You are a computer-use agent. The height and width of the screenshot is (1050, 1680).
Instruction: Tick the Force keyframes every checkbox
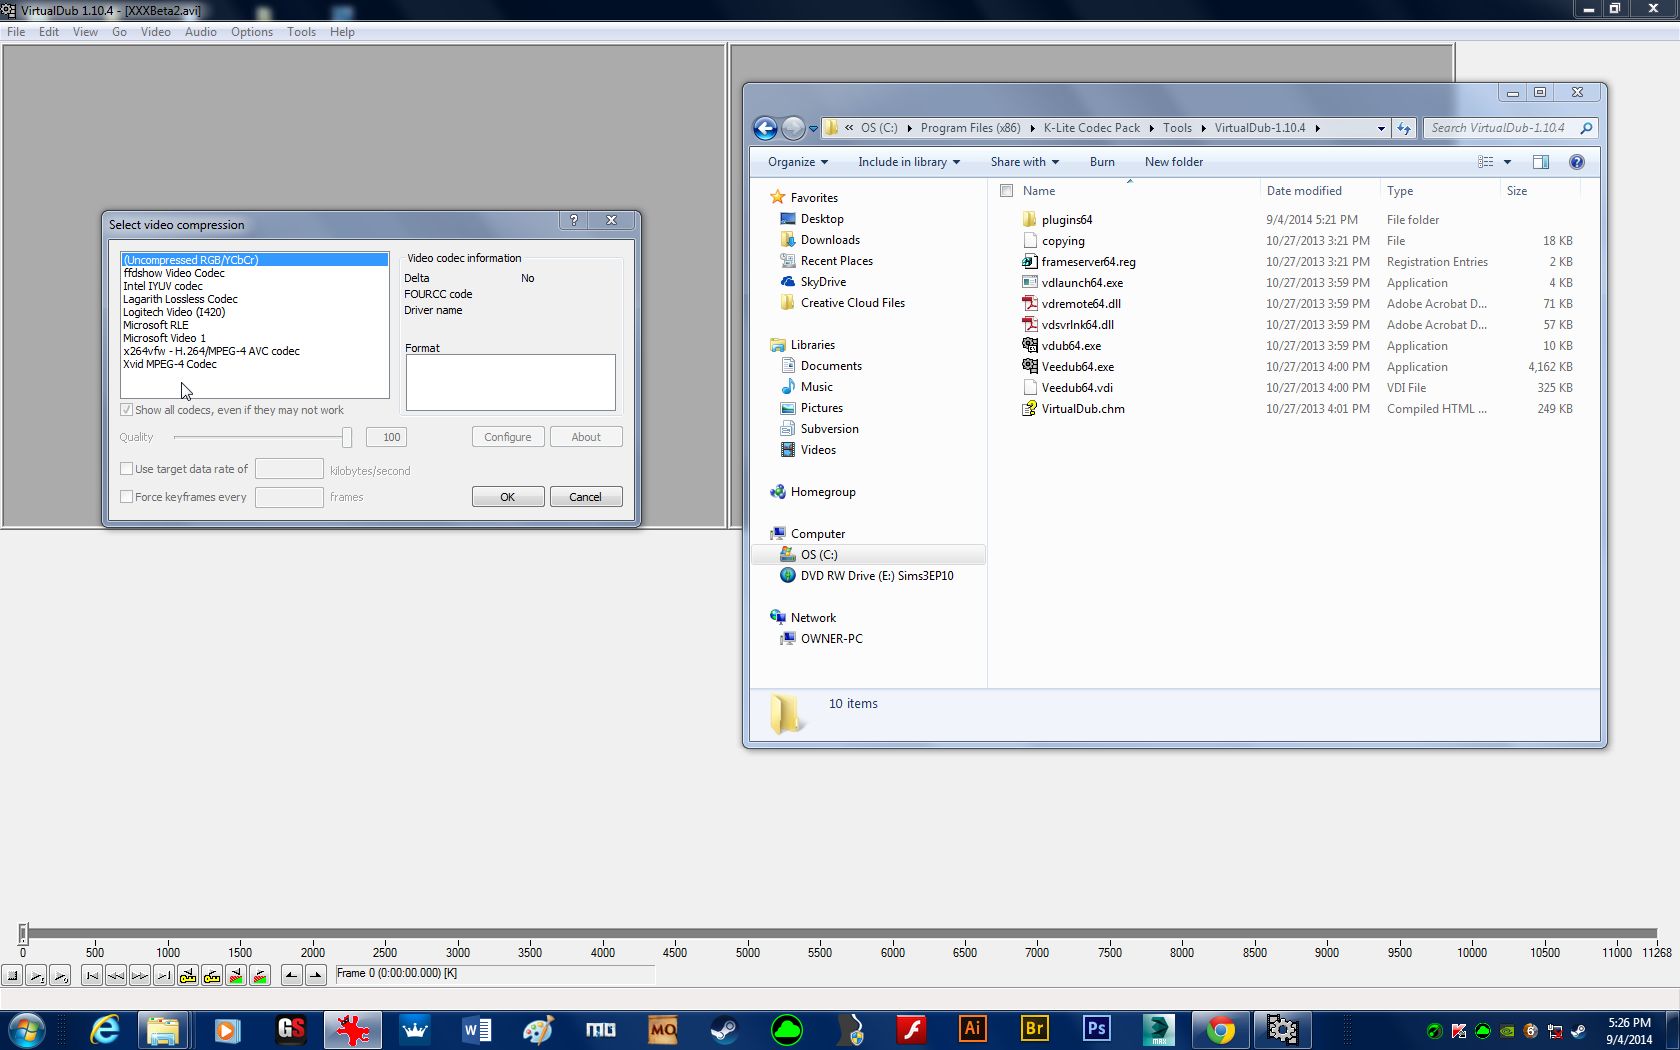point(127,497)
